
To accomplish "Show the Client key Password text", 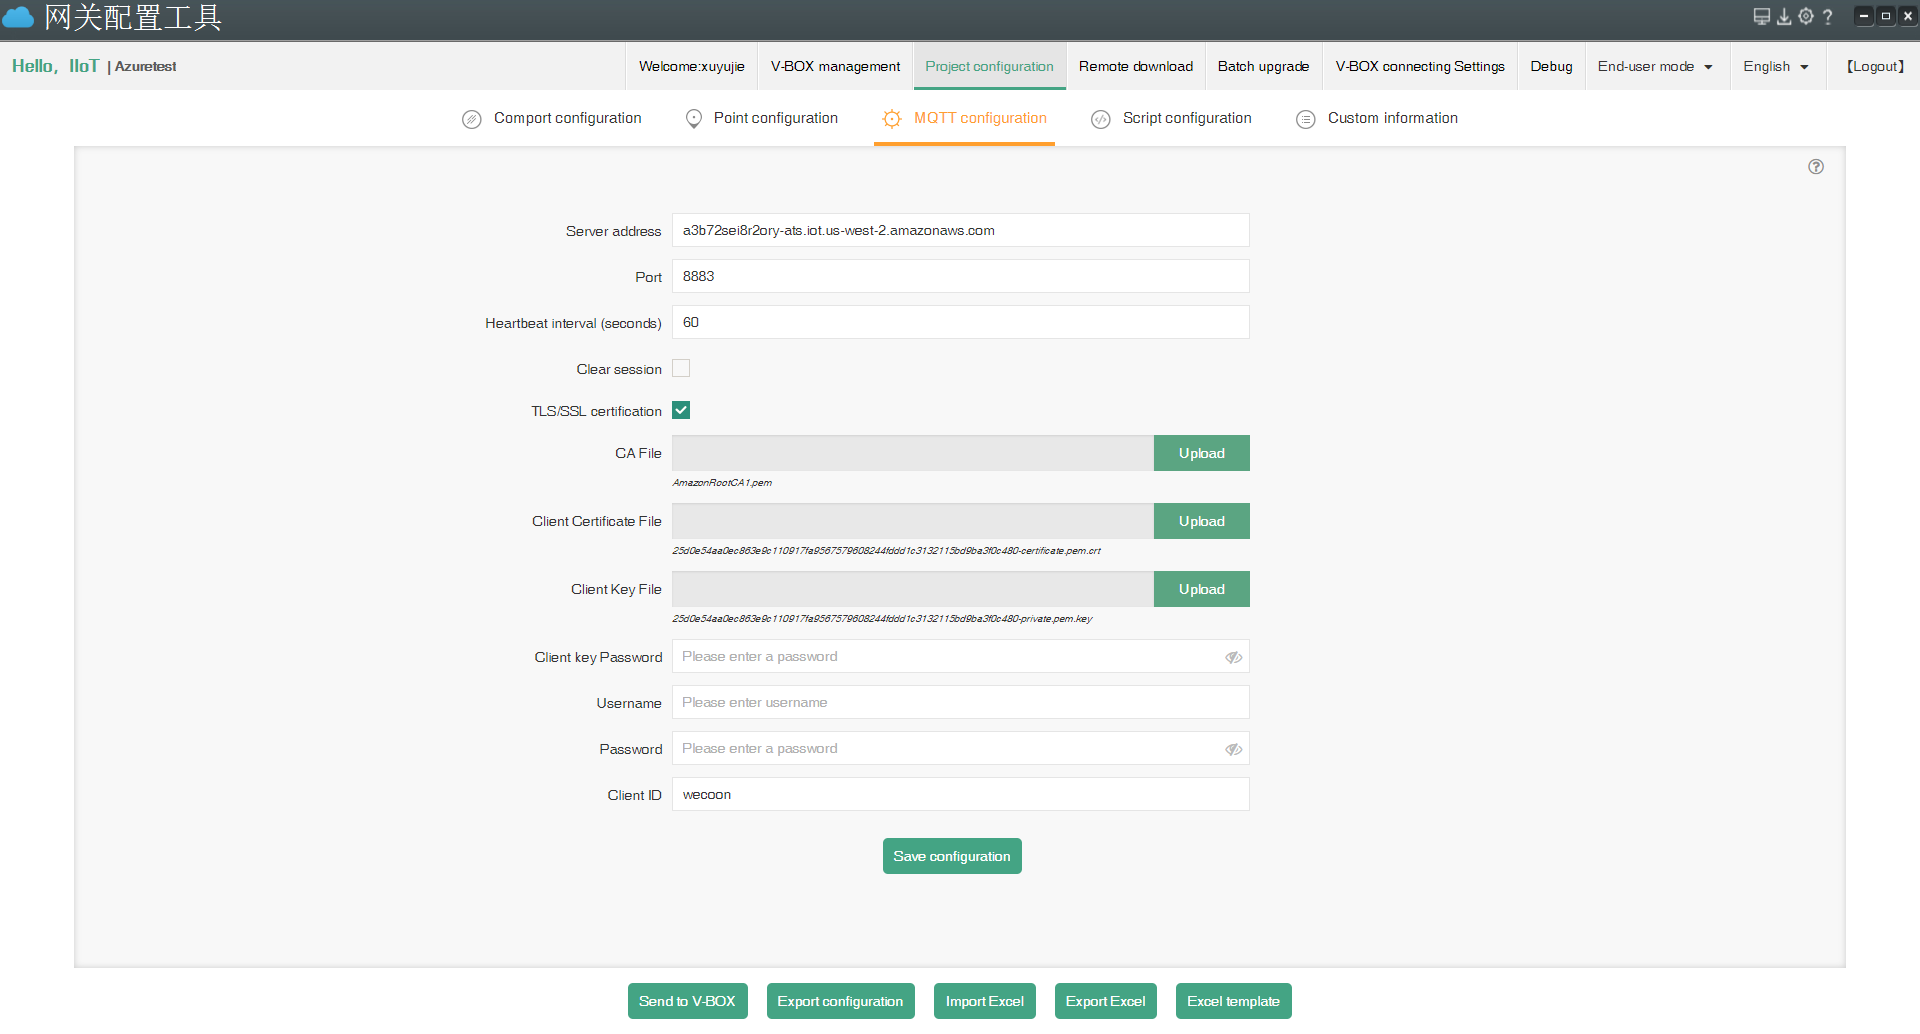I will (x=1233, y=657).
